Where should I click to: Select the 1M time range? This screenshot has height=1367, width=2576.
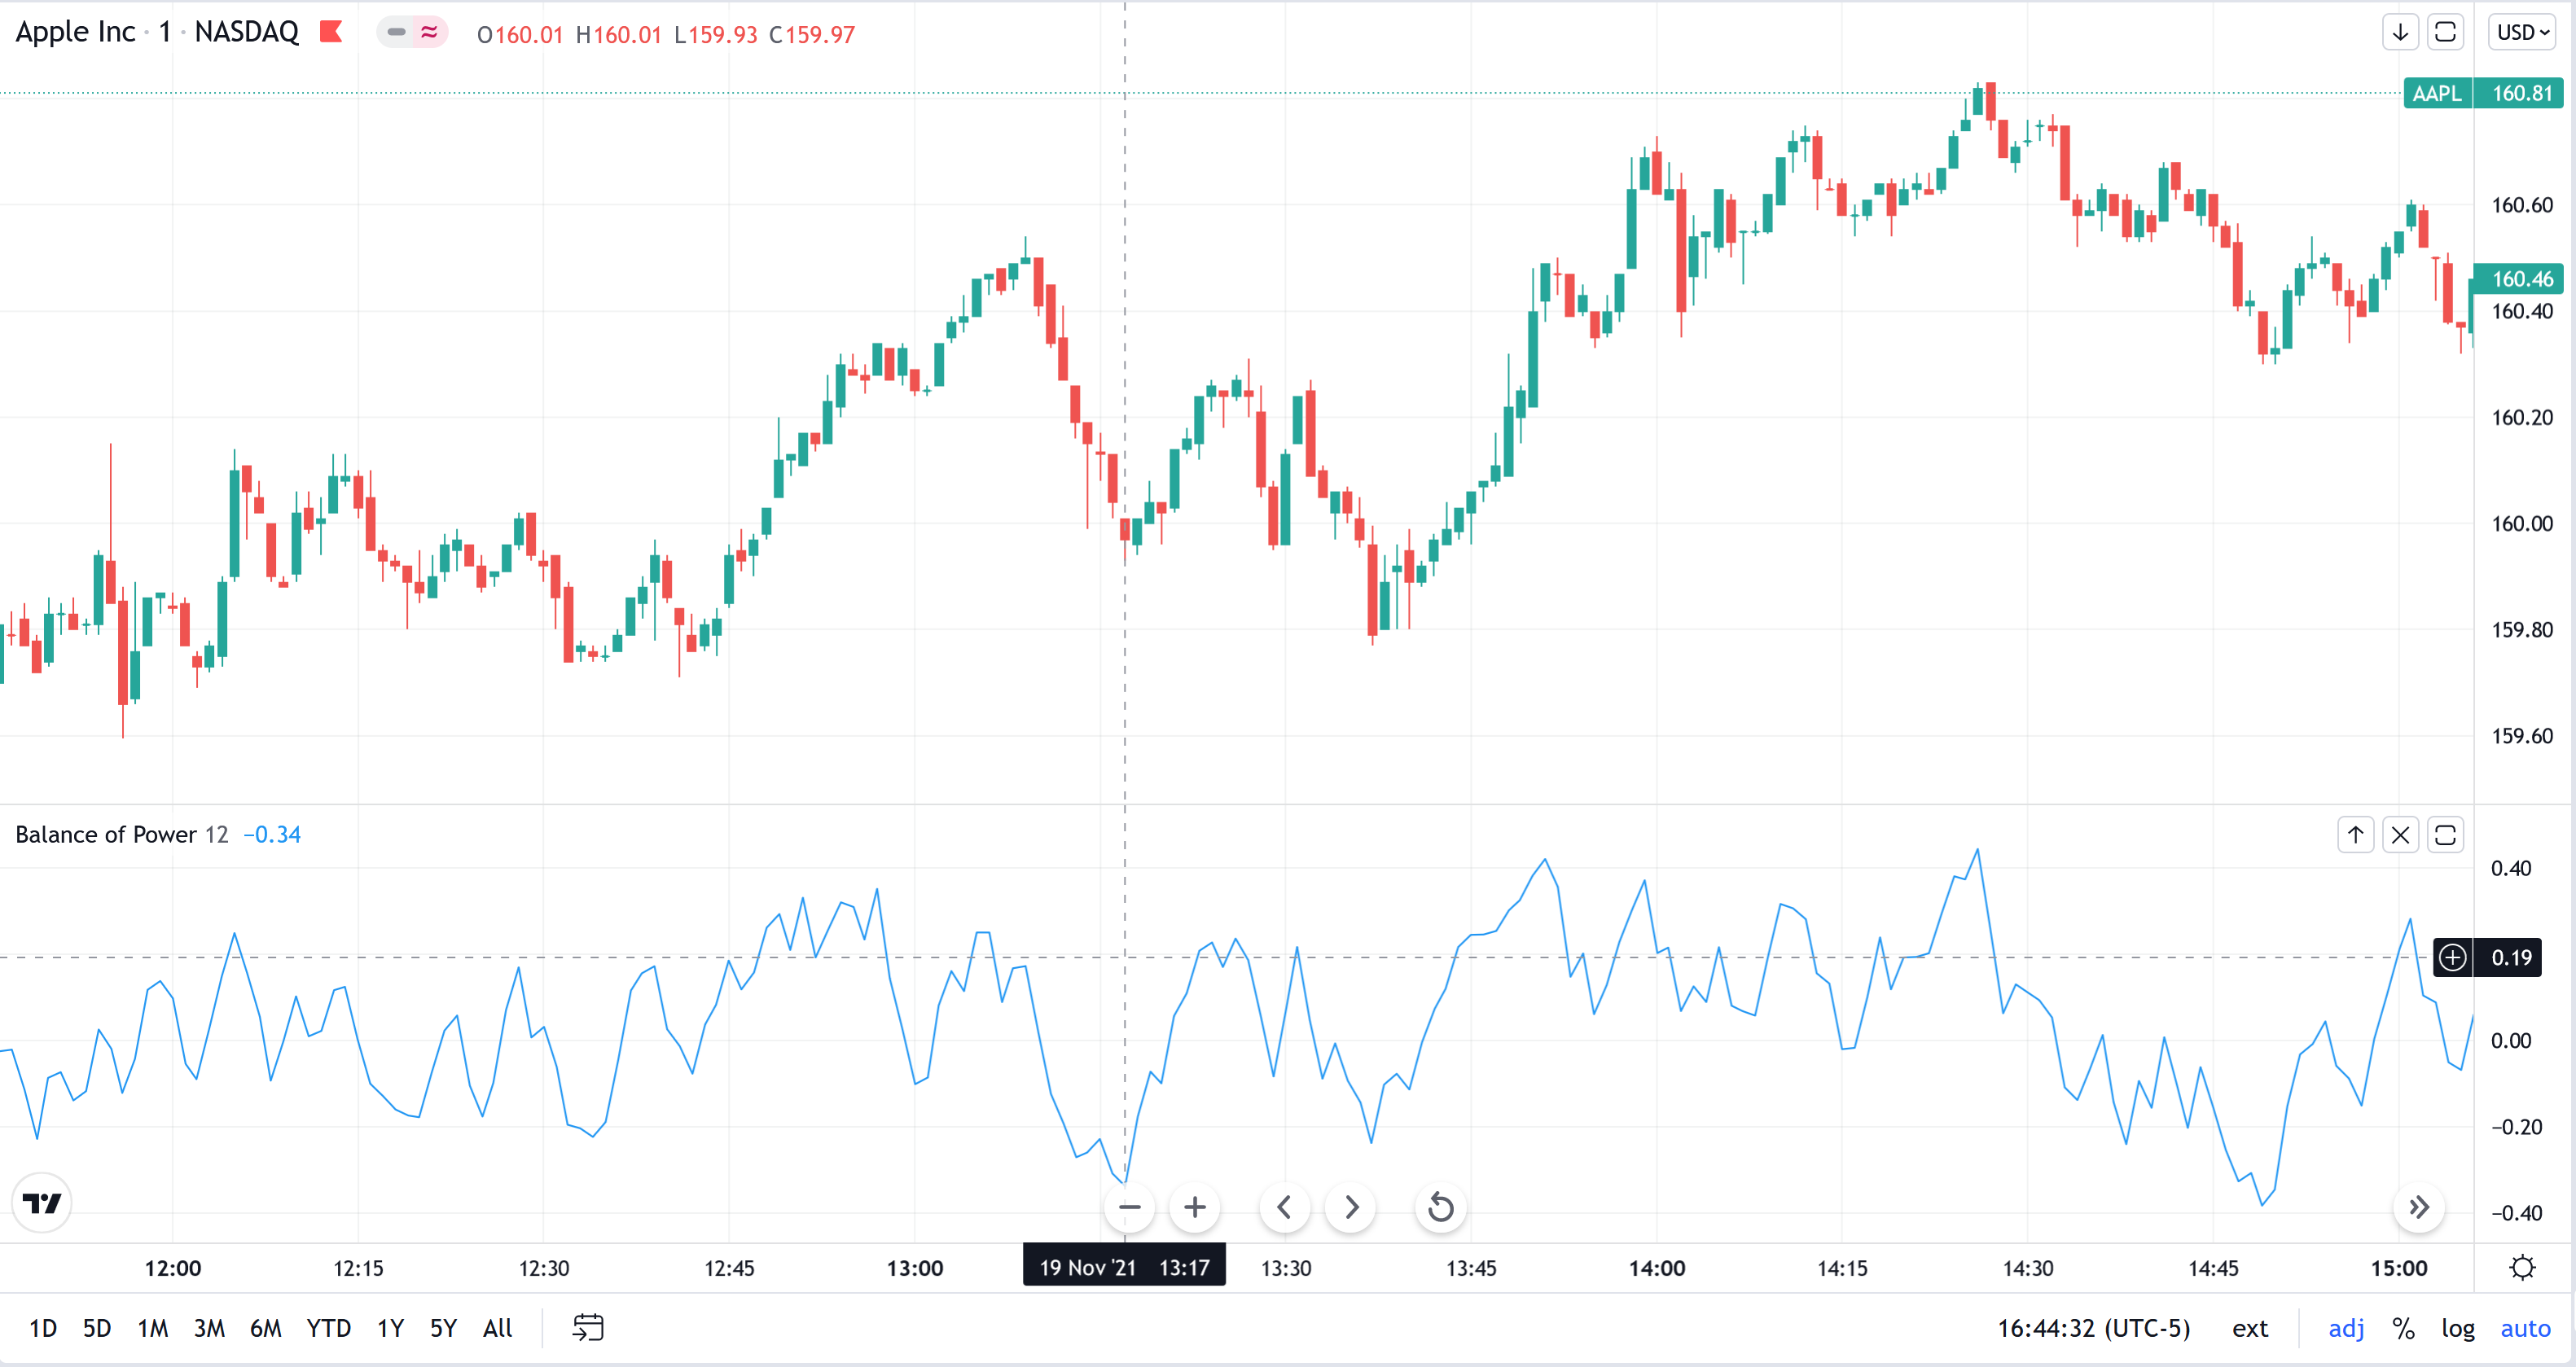pos(153,1328)
